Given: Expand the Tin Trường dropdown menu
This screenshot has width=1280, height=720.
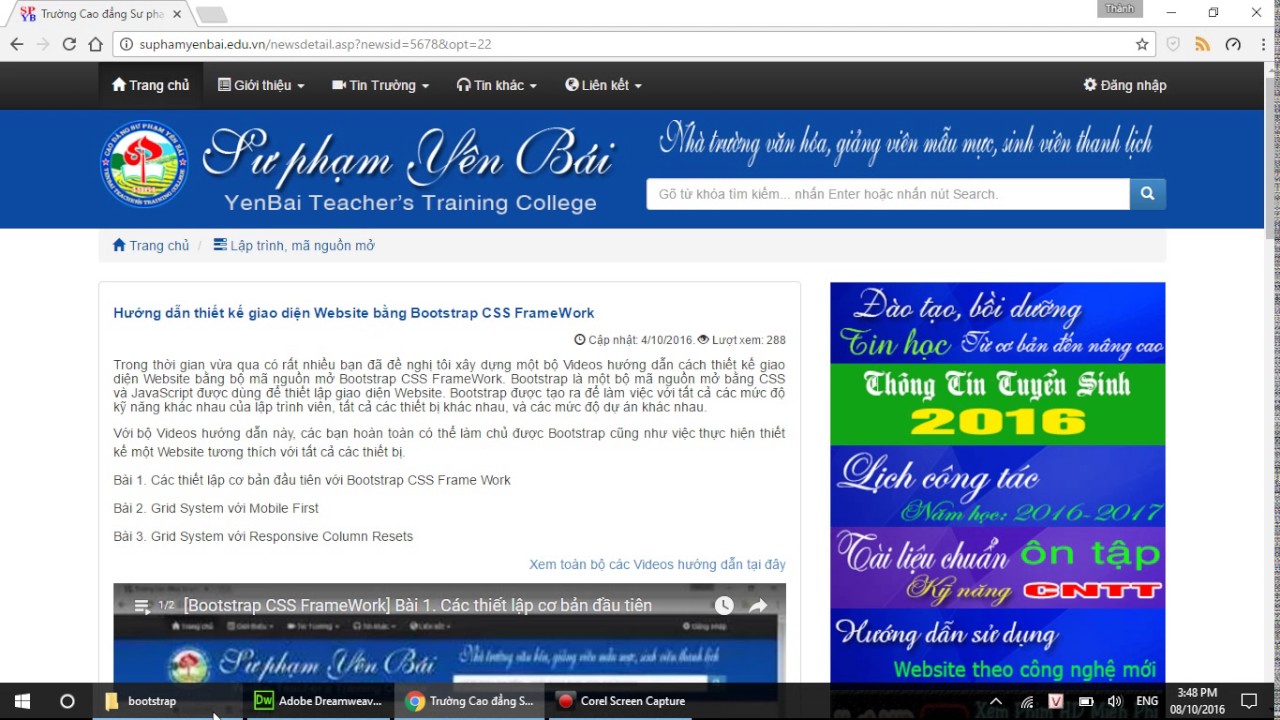Looking at the screenshot, I should (x=380, y=85).
